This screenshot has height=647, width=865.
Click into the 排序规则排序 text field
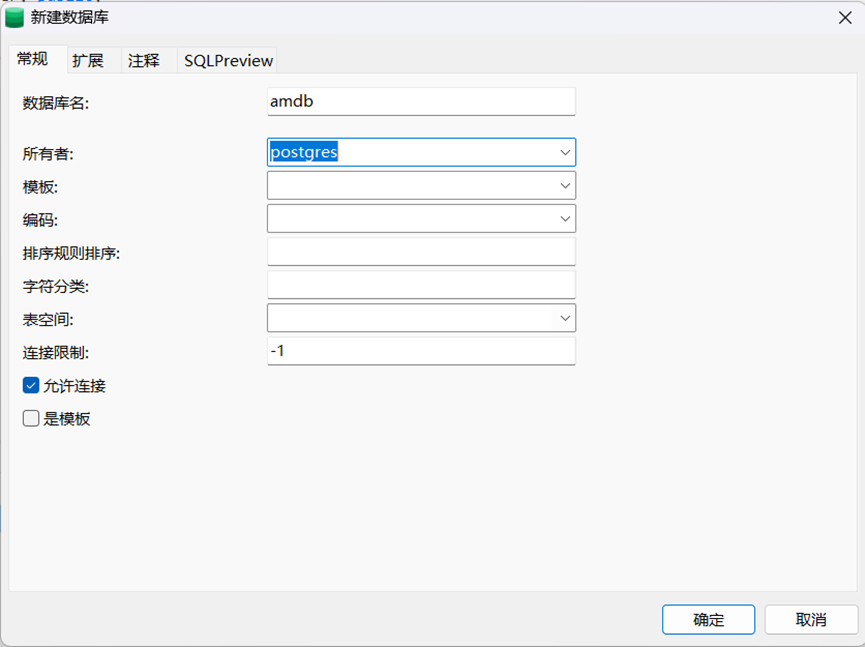[420, 252]
